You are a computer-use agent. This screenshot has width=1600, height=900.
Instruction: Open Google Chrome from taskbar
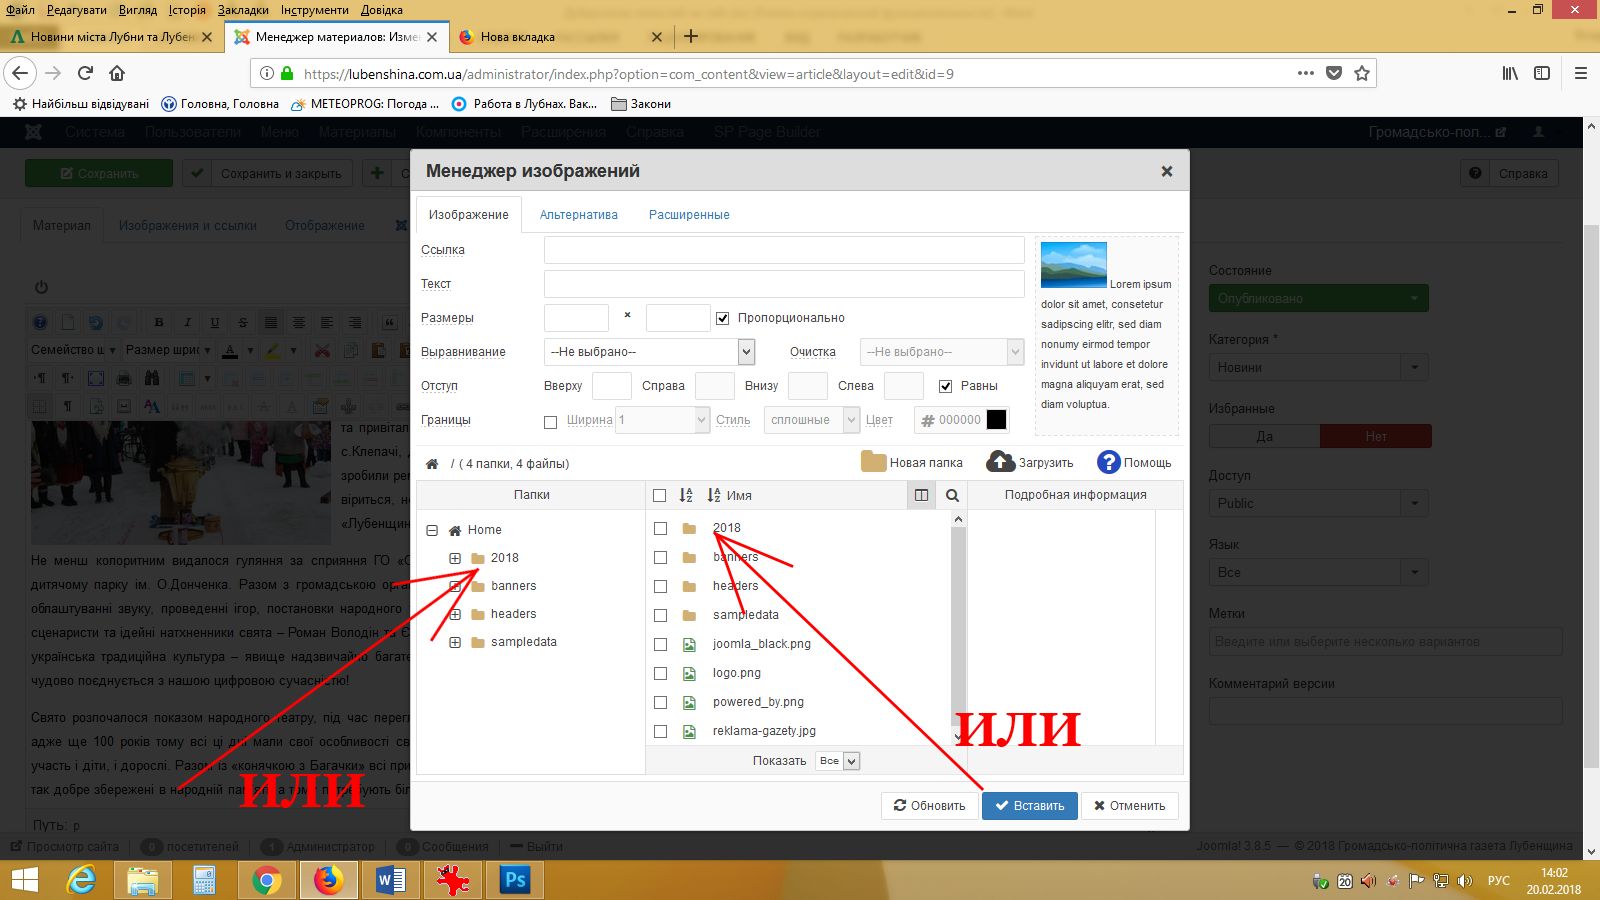tap(266, 880)
